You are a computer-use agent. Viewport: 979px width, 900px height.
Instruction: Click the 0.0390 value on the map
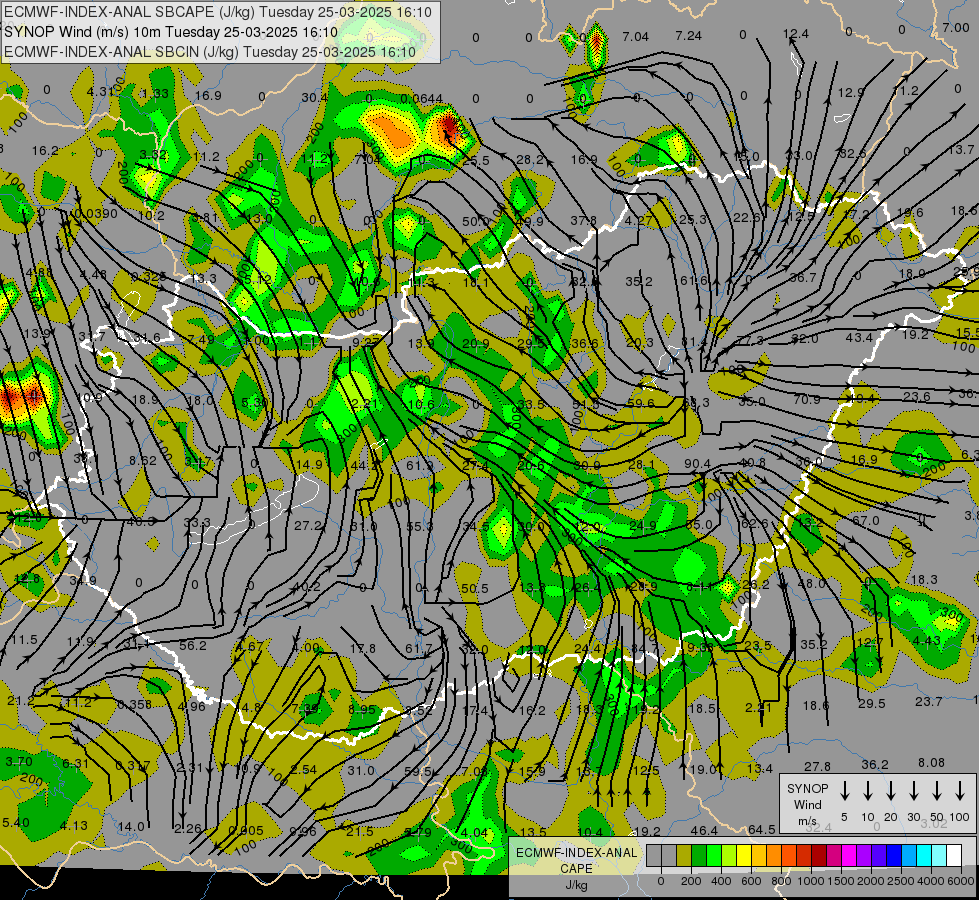coord(95,214)
